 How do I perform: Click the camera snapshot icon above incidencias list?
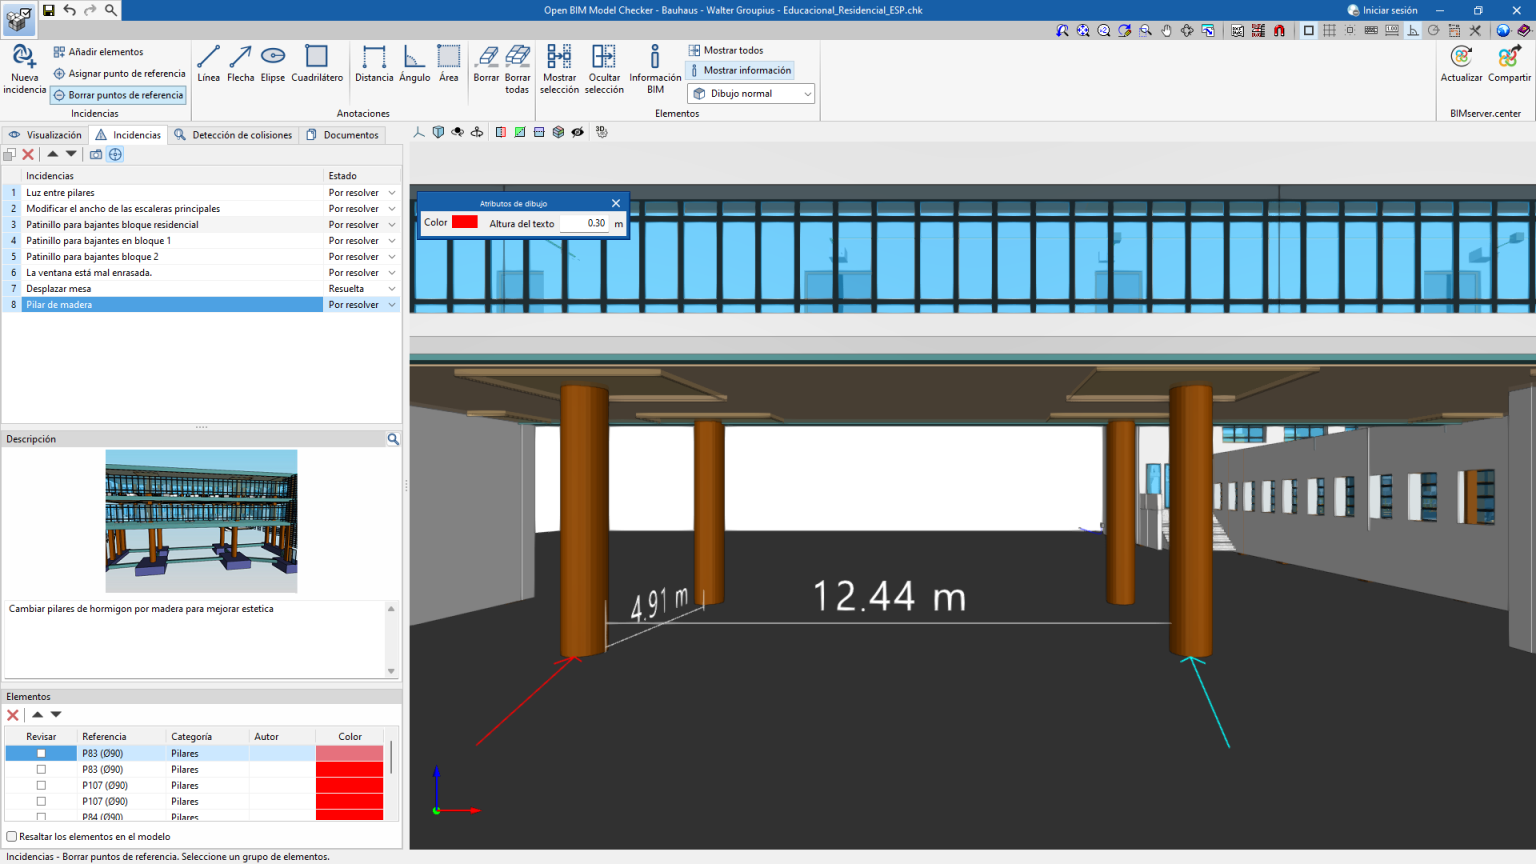[x=95, y=154]
